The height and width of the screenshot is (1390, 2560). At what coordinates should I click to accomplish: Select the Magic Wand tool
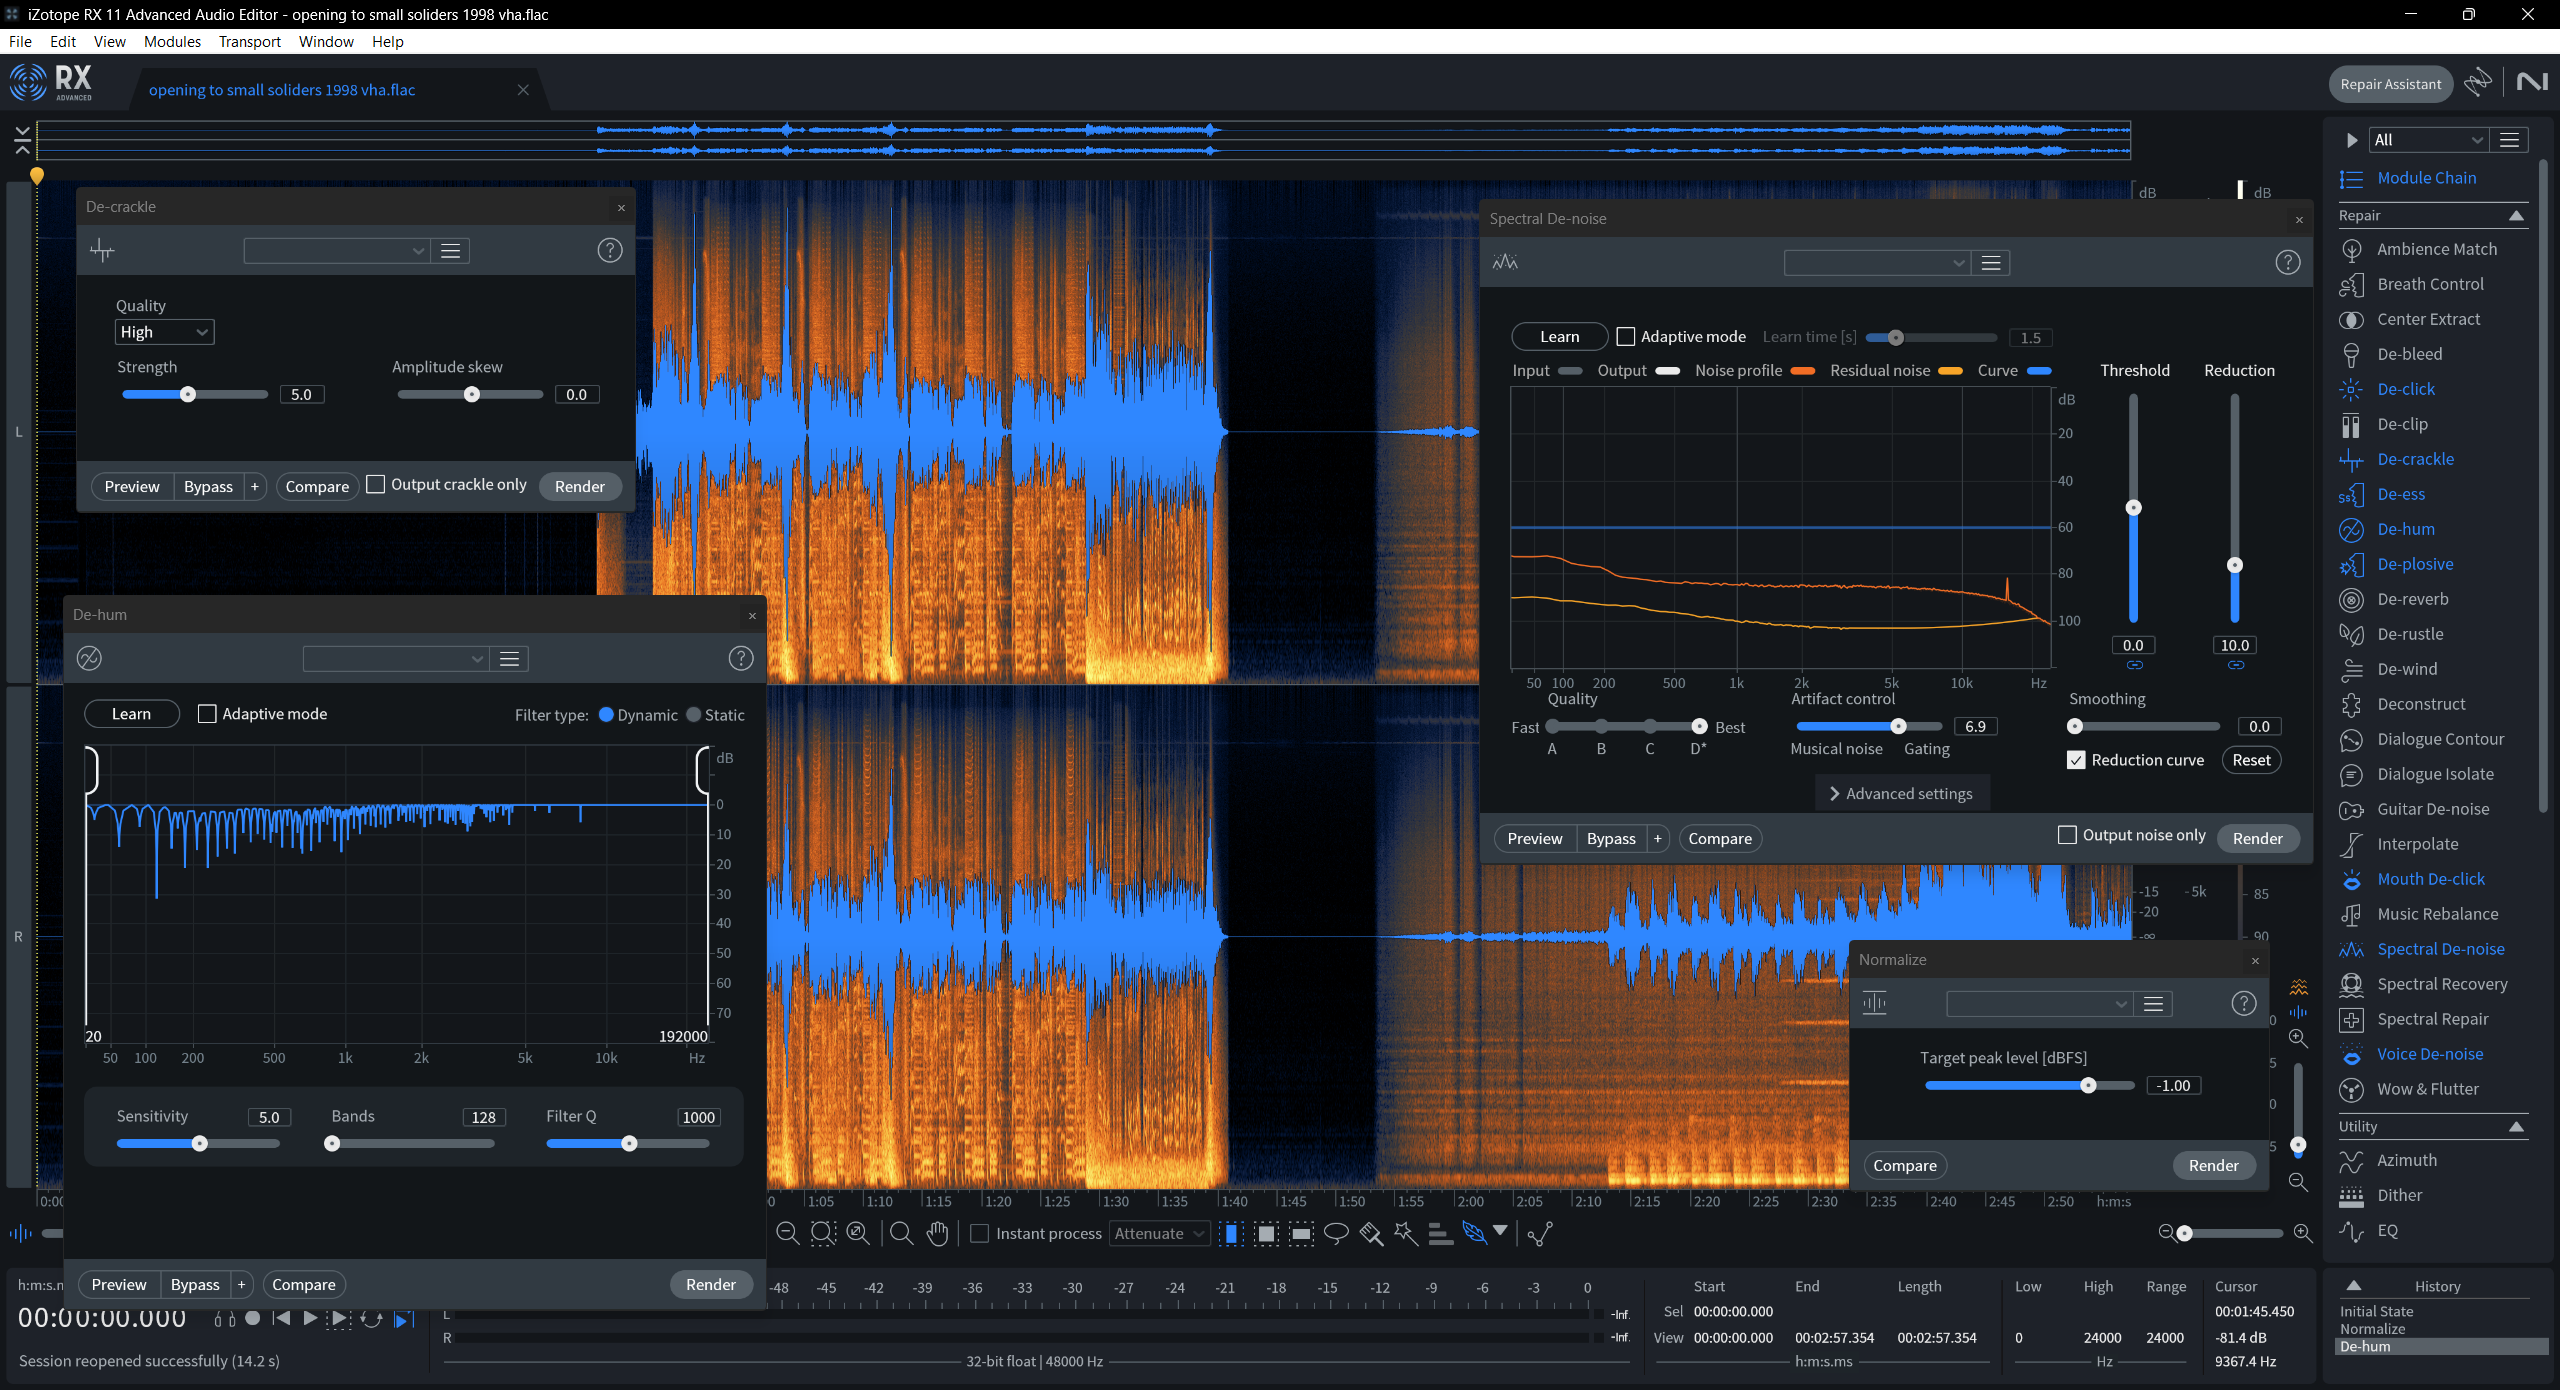[1405, 1233]
